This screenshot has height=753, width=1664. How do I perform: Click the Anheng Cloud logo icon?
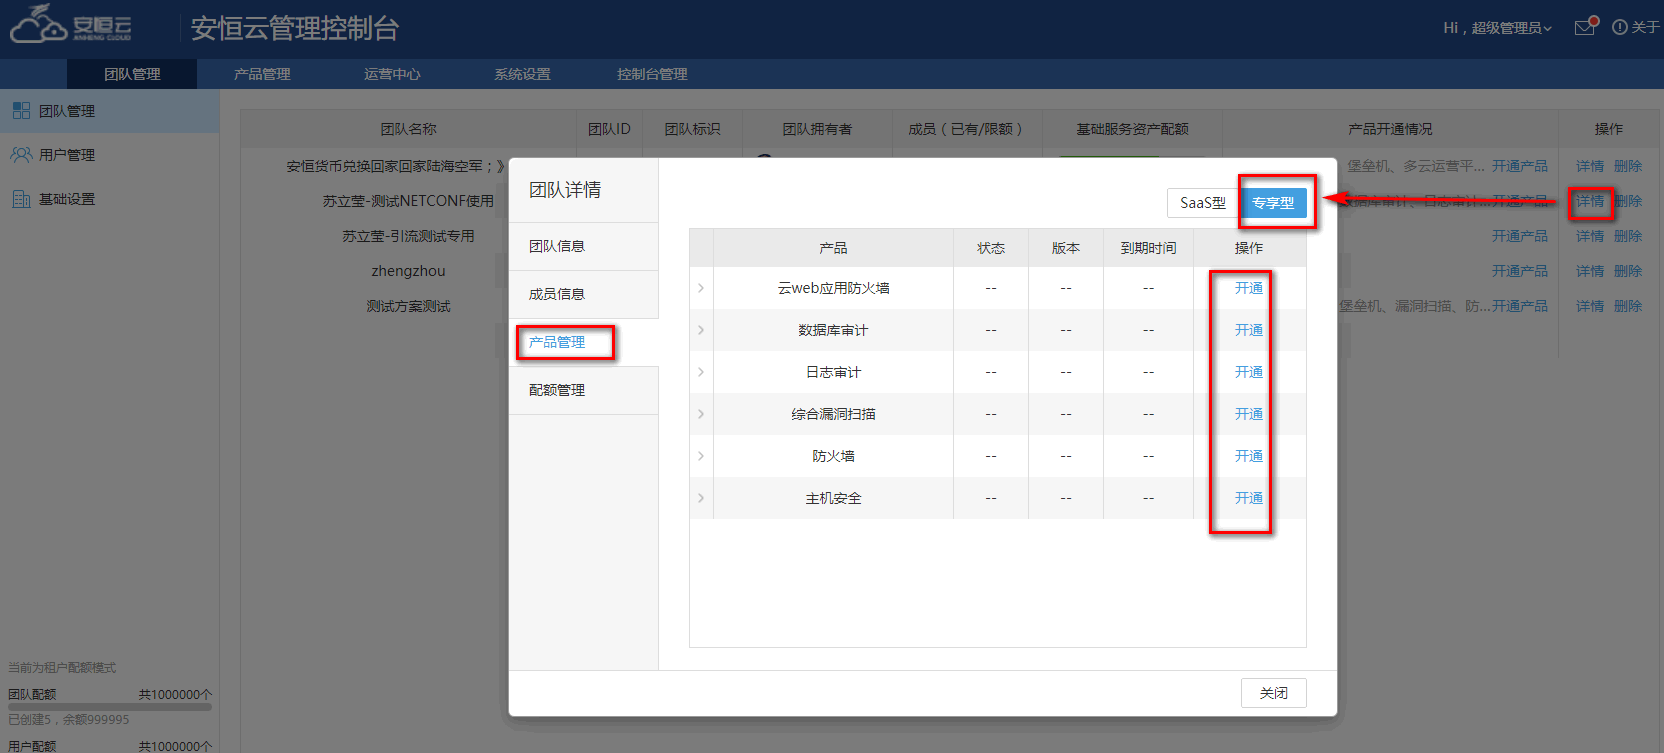point(70,24)
